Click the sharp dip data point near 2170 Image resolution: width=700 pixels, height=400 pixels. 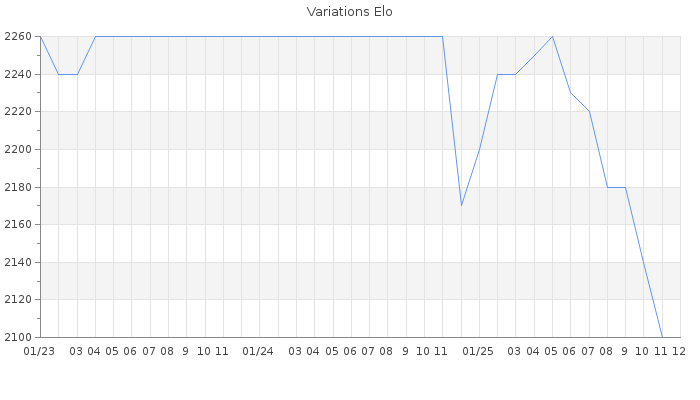click(461, 205)
